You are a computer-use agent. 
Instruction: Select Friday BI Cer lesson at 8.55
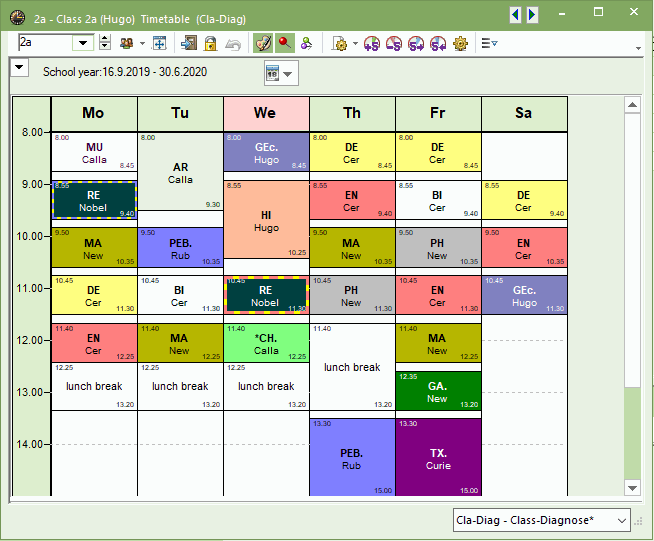pyautogui.click(x=438, y=200)
